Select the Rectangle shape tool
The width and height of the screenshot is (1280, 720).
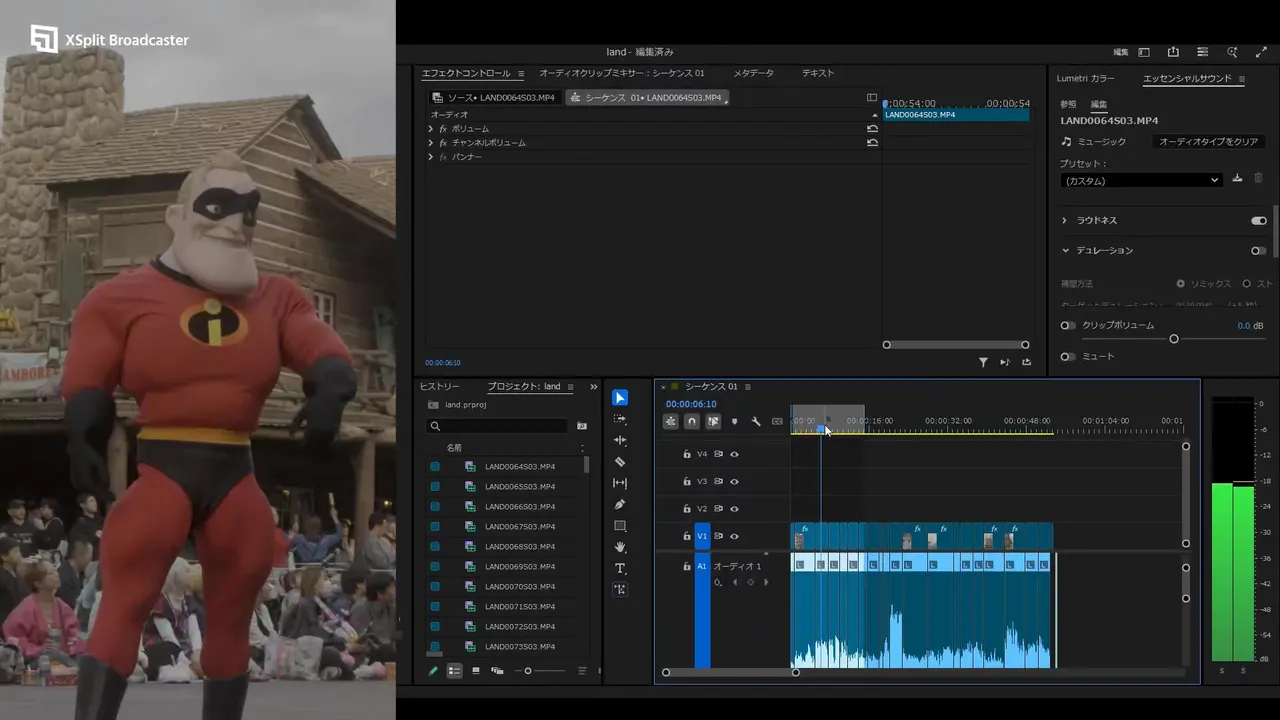[620, 526]
